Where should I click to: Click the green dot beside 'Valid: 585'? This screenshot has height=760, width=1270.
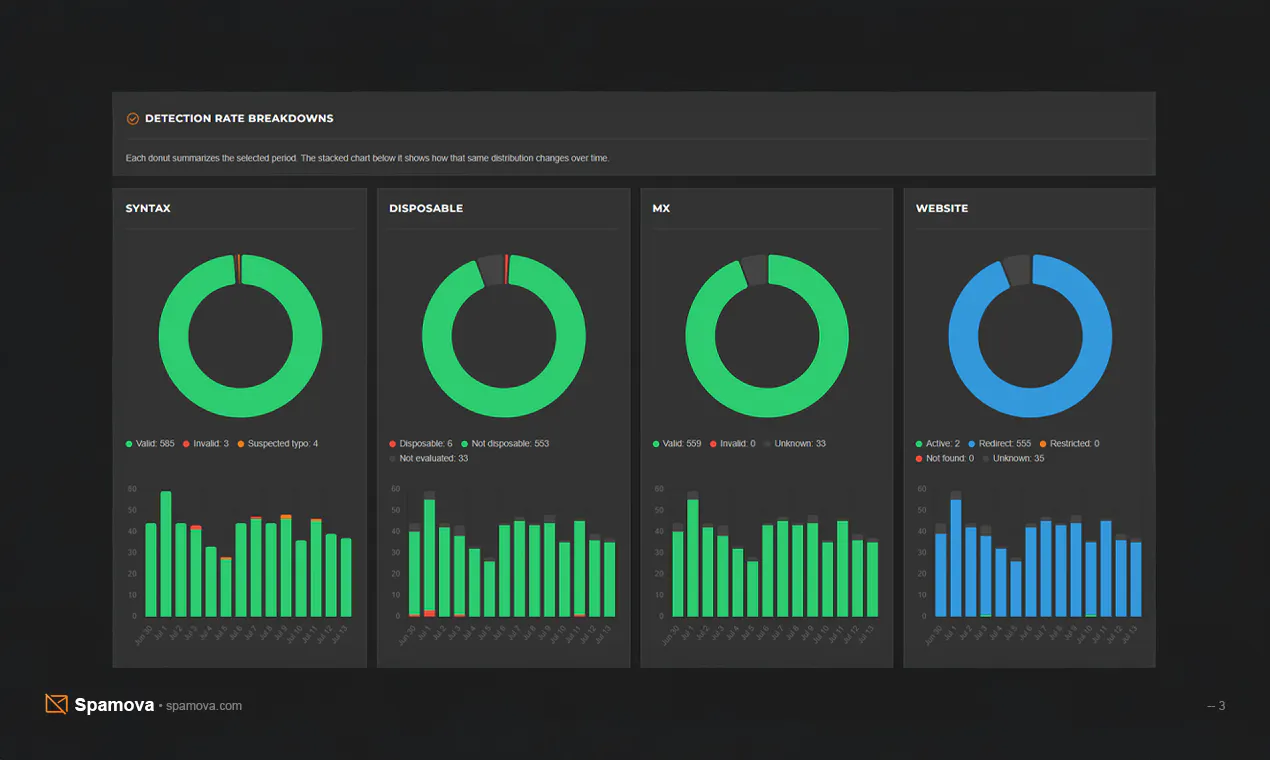coord(129,444)
